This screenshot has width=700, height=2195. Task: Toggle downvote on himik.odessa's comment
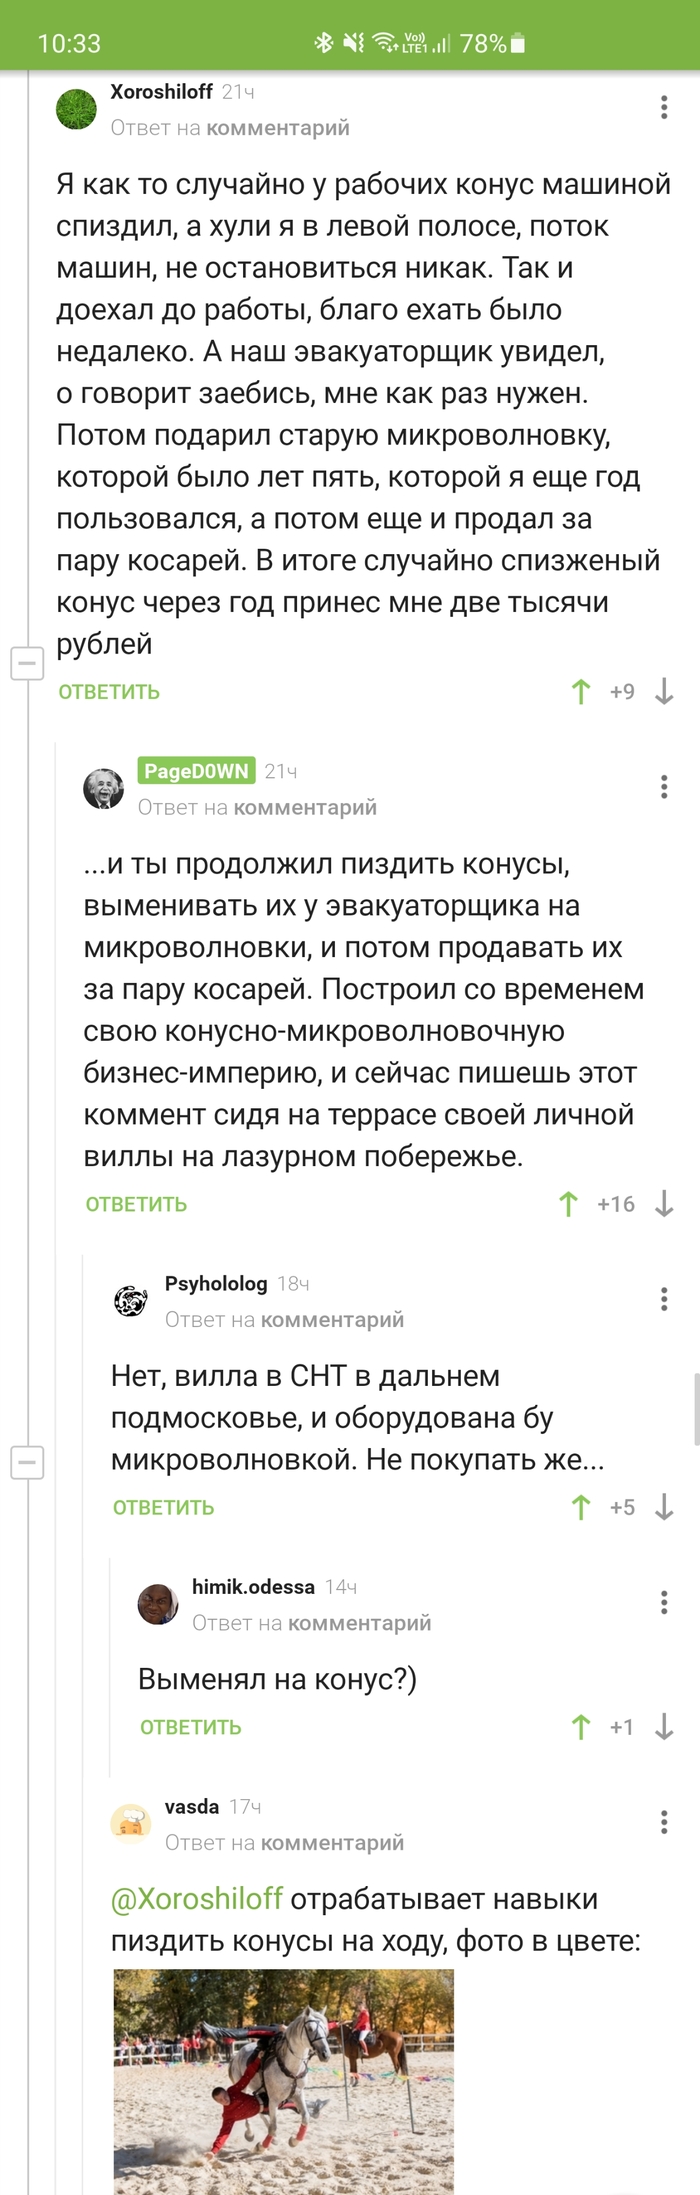662,1727
